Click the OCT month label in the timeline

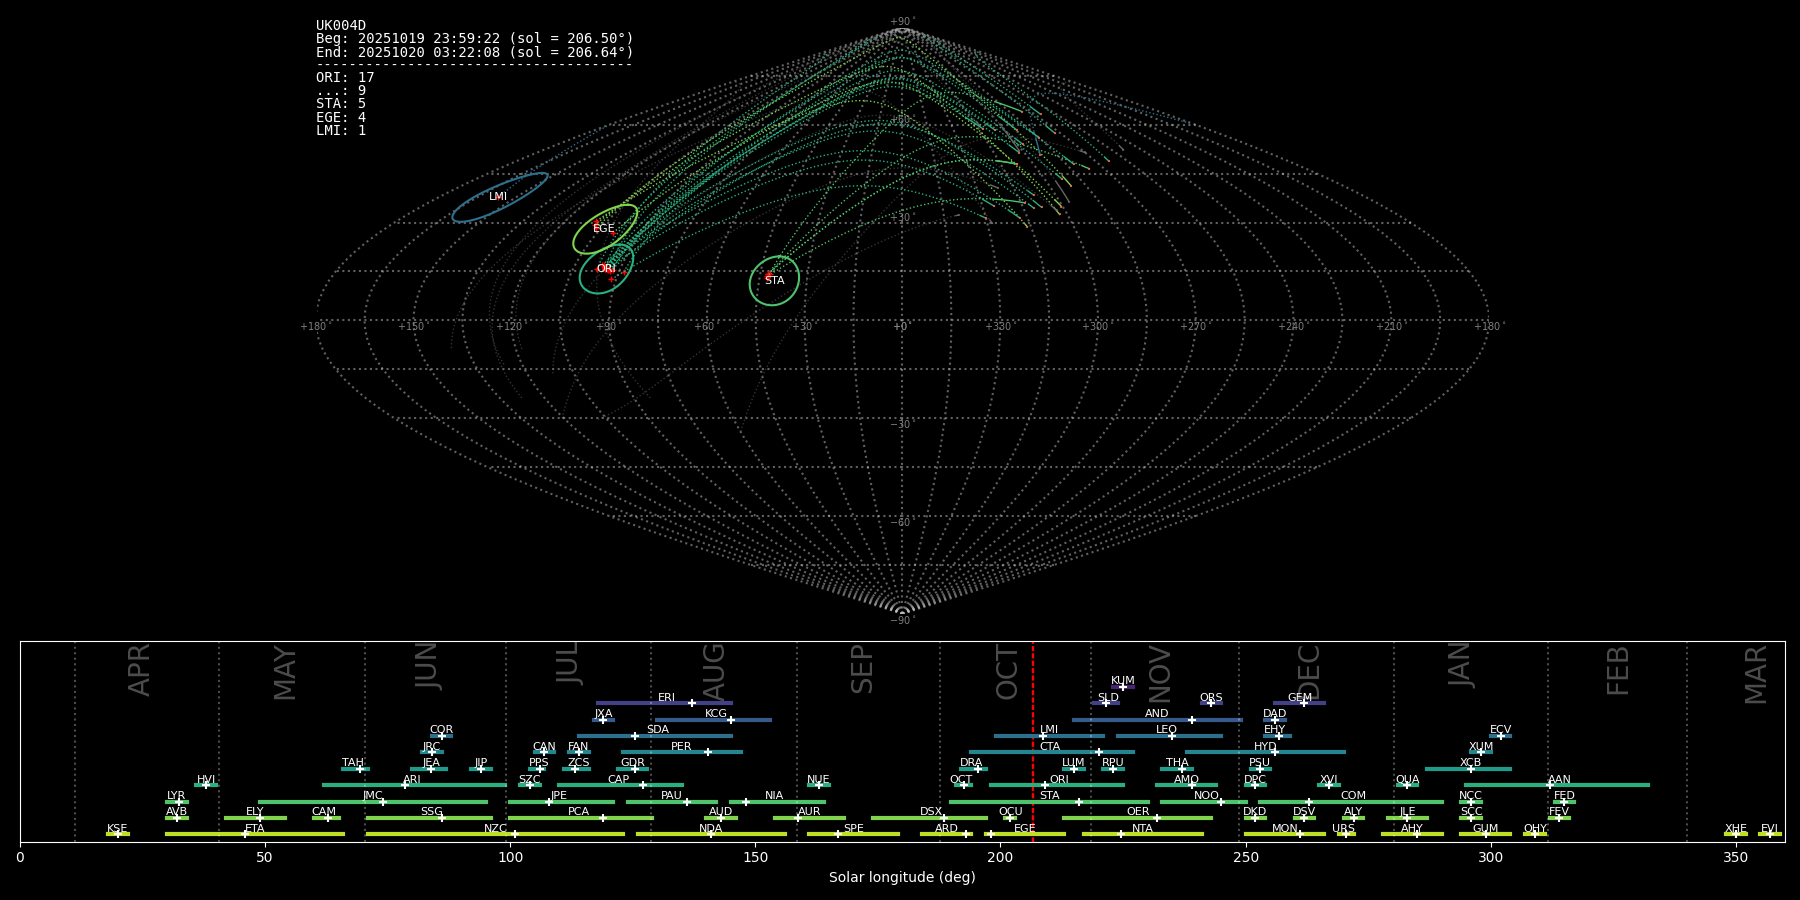pos(1007,672)
